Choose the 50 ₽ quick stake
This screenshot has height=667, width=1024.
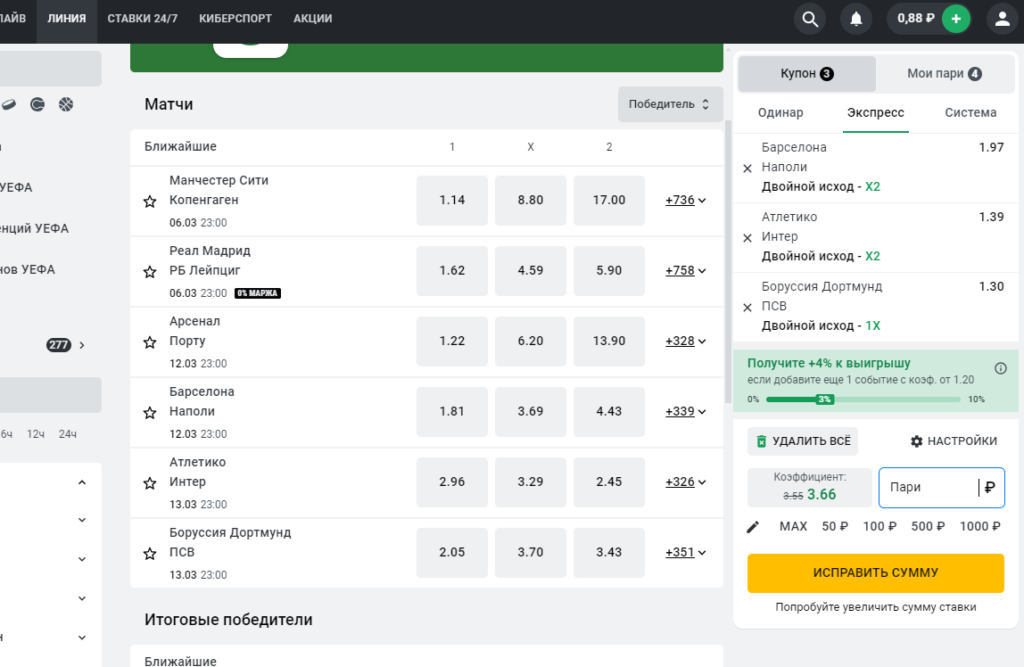(835, 527)
